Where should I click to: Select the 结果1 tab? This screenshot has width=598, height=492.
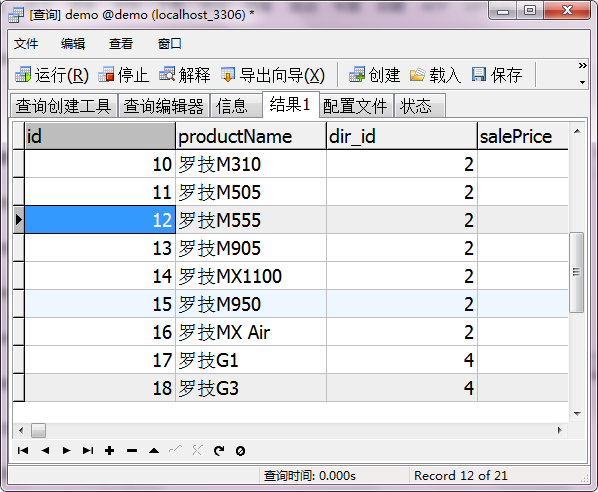(290, 104)
